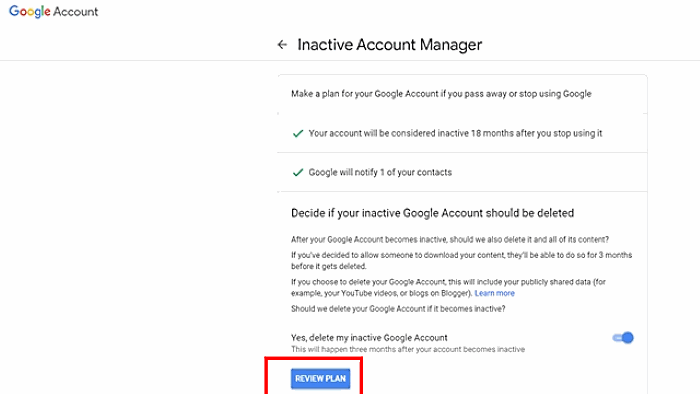Click the three months after inactive subtext

(408, 349)
